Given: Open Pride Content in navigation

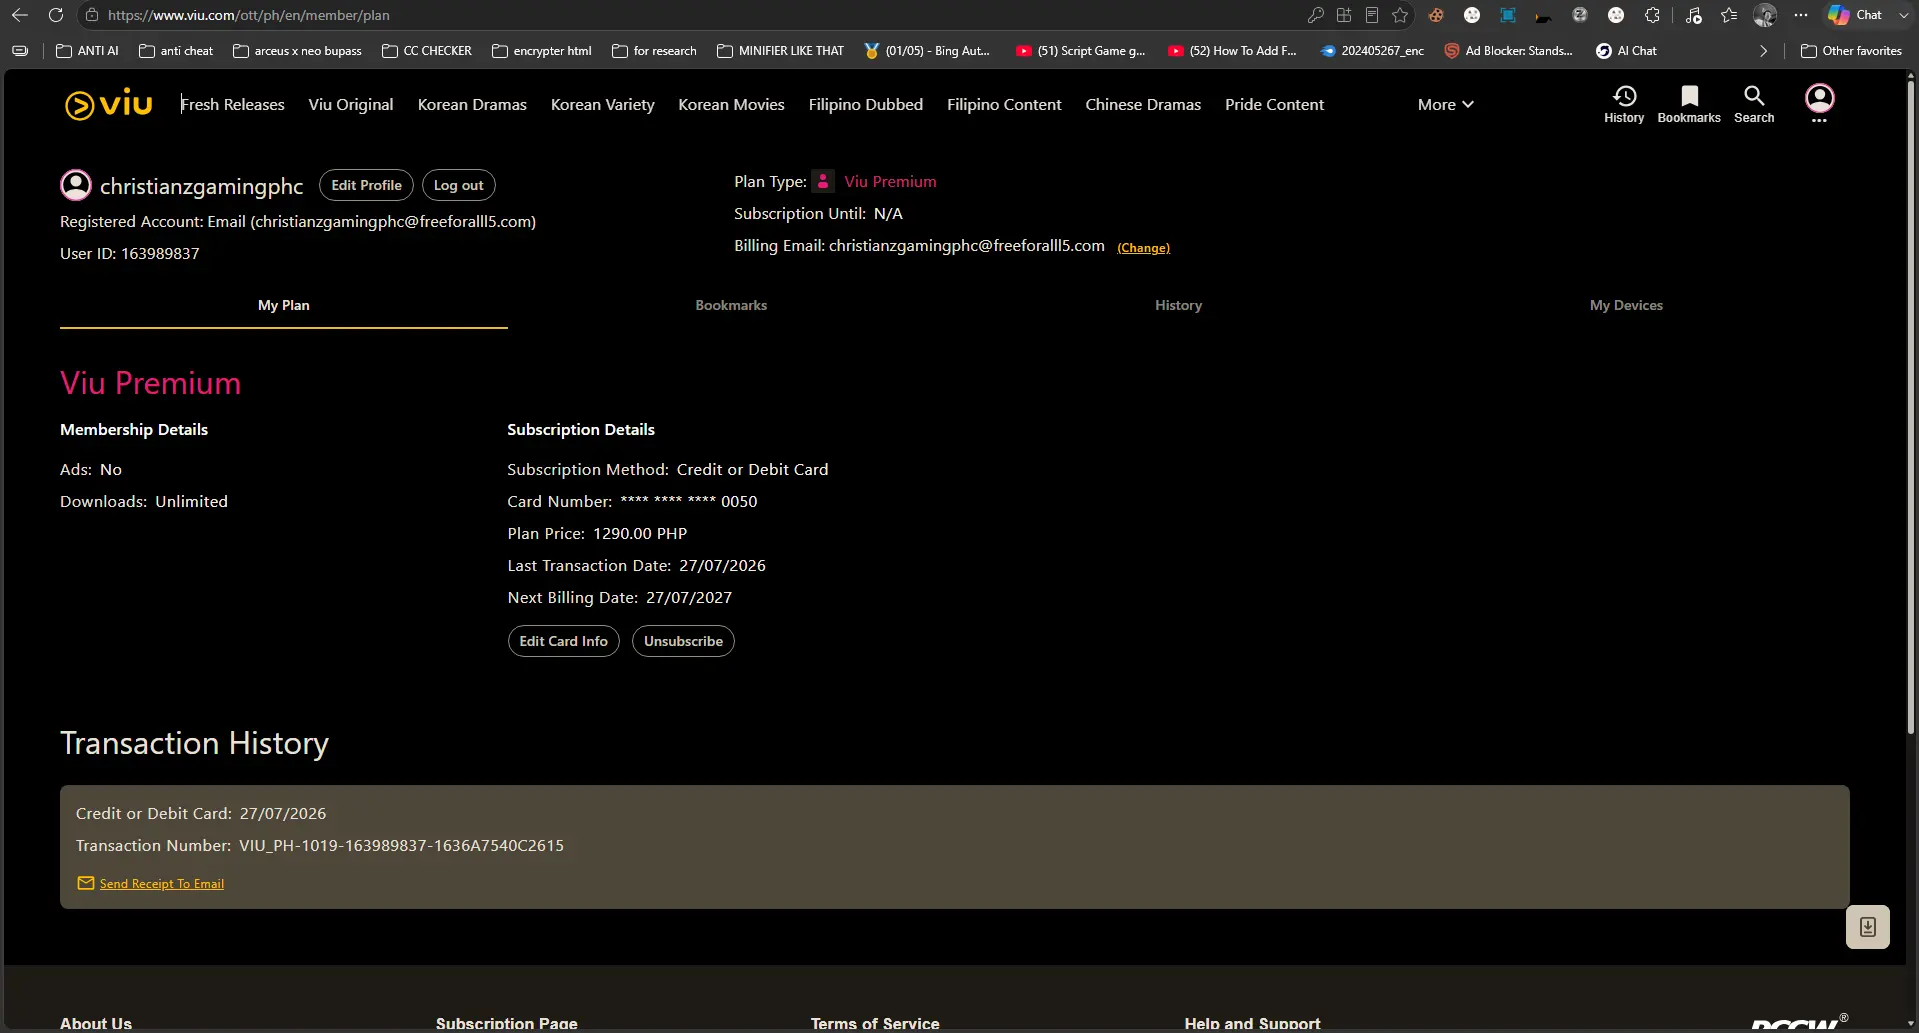Looking at the screenshot, I should coord(1274,105).
